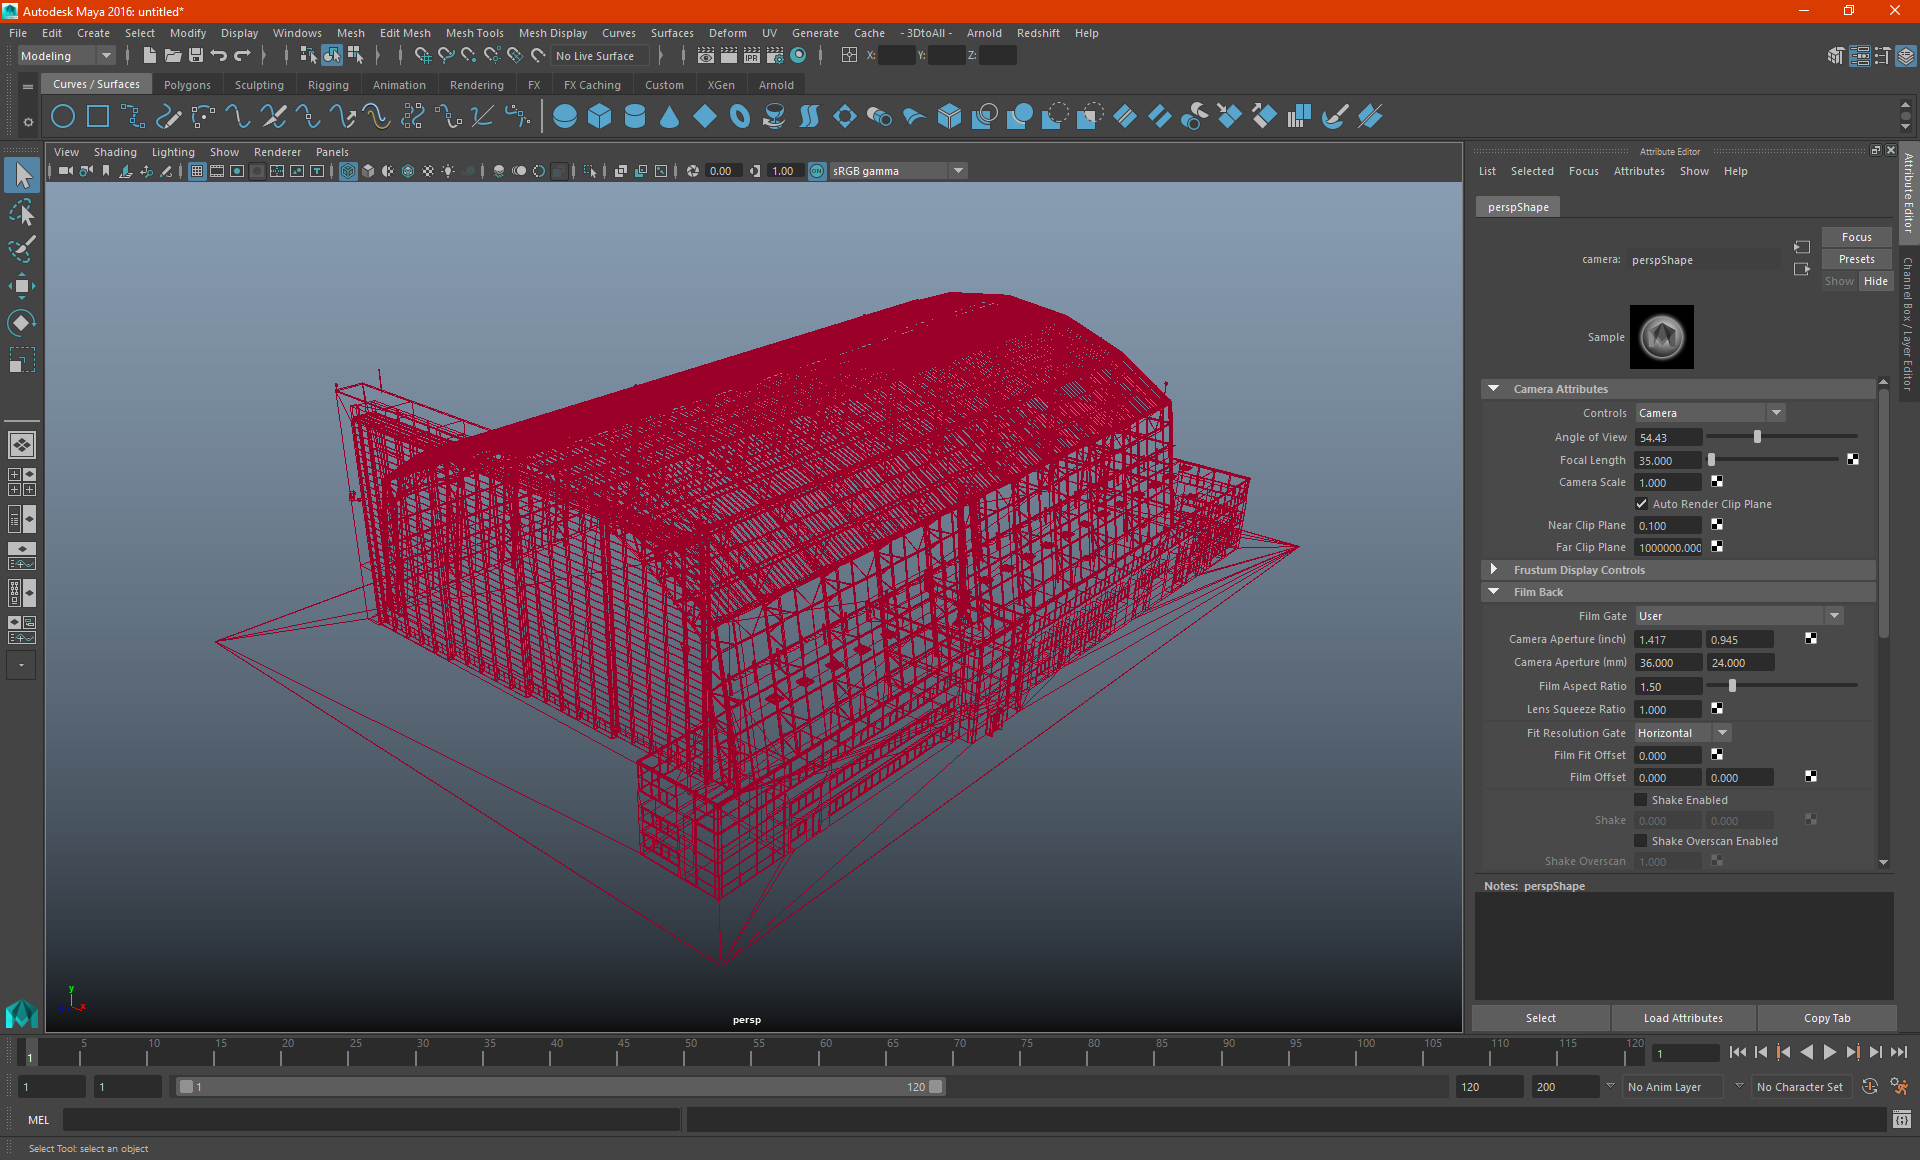This screenshot has width=1920, height=1160.
Task: Toggle the Single Perspective View layout
Action: (x=22, y=445)
